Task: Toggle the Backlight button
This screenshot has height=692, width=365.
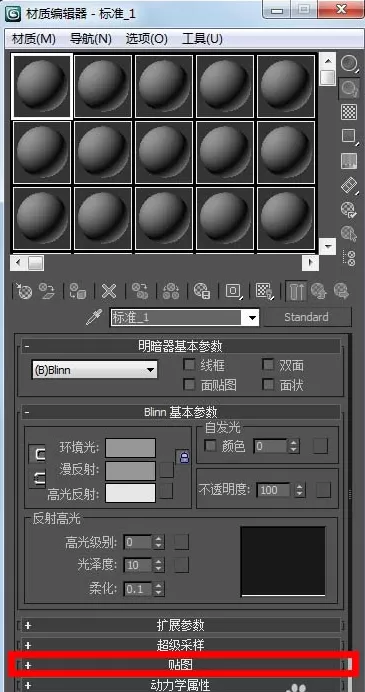Action: (349, 89)
